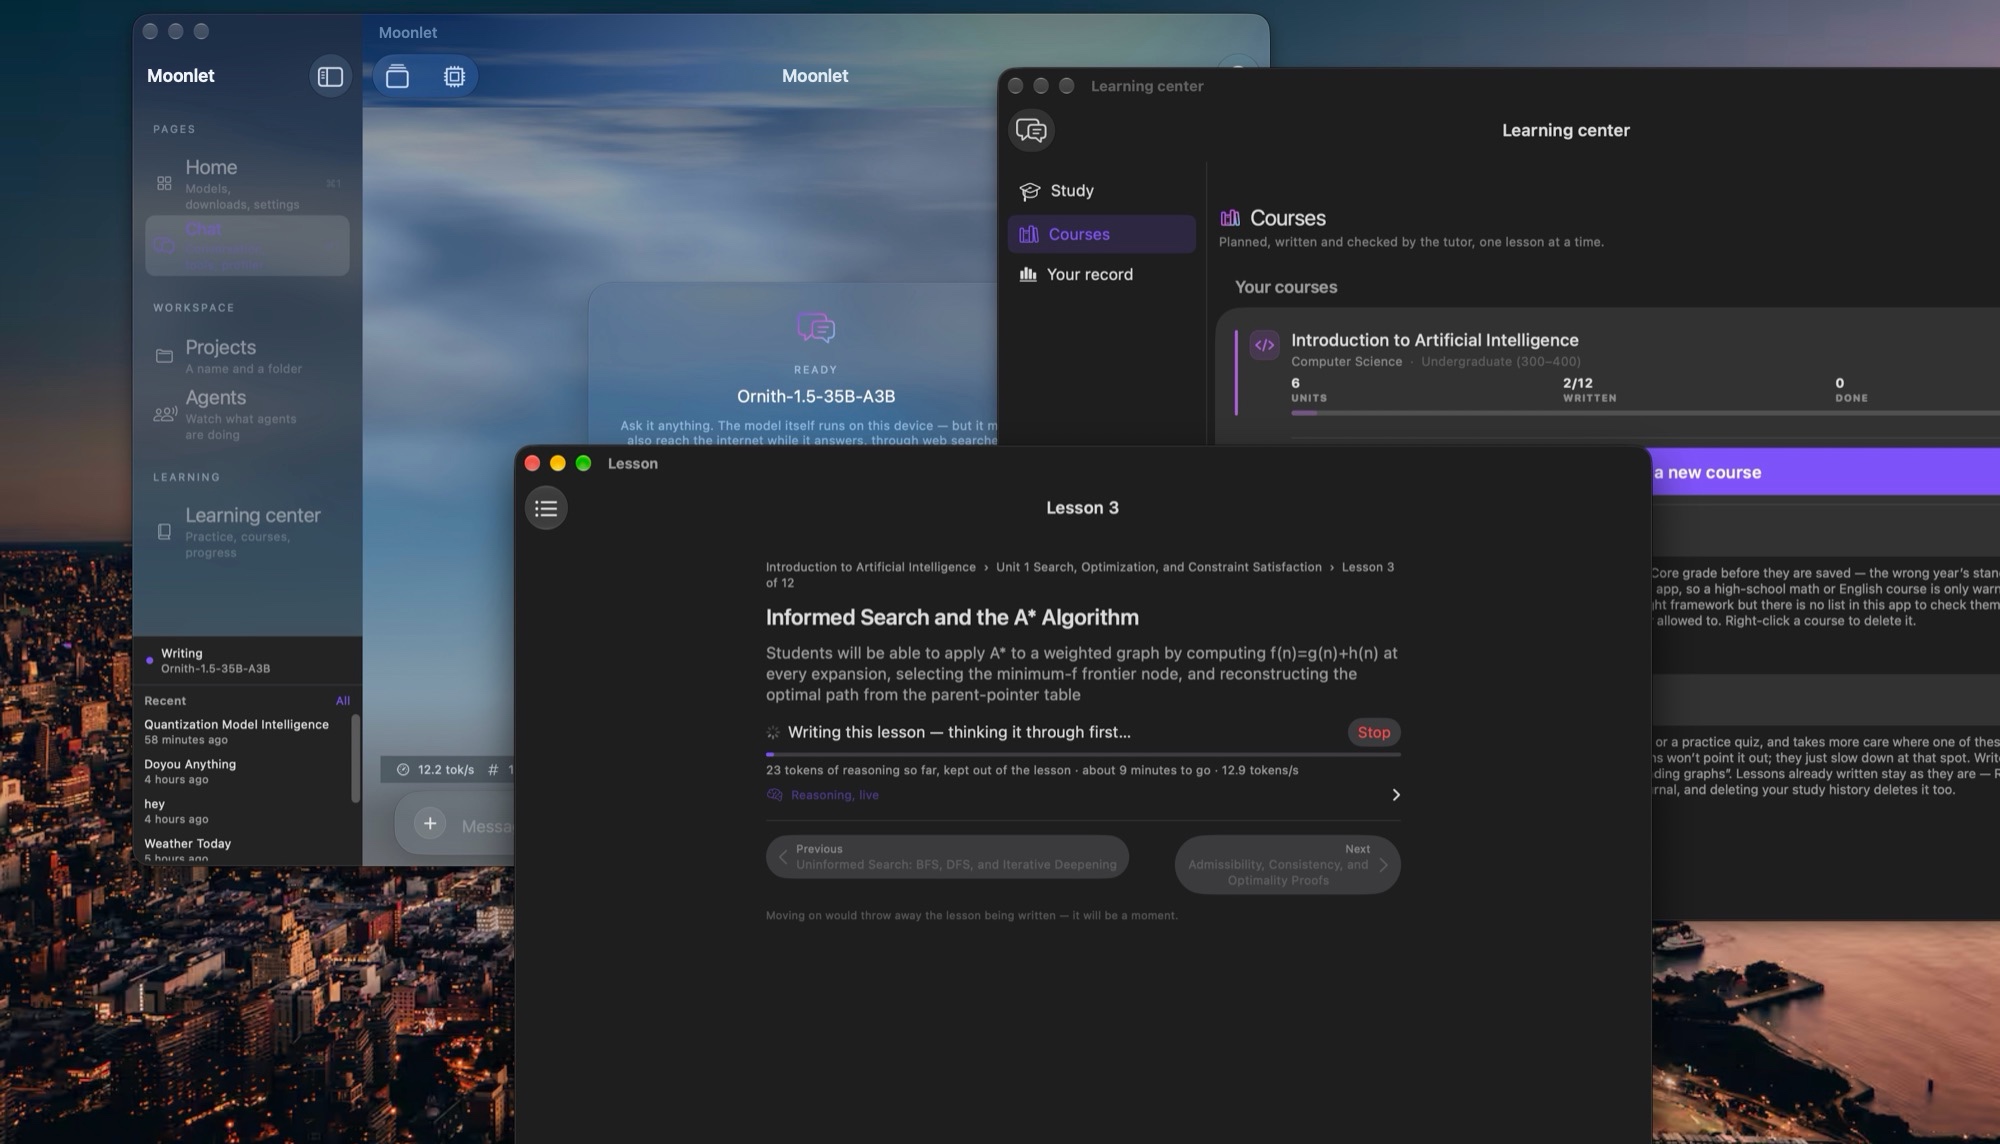Open Your record in Learning center sidebar
Screen dimensions: 2000x1144
click(x=1101, y=274)
